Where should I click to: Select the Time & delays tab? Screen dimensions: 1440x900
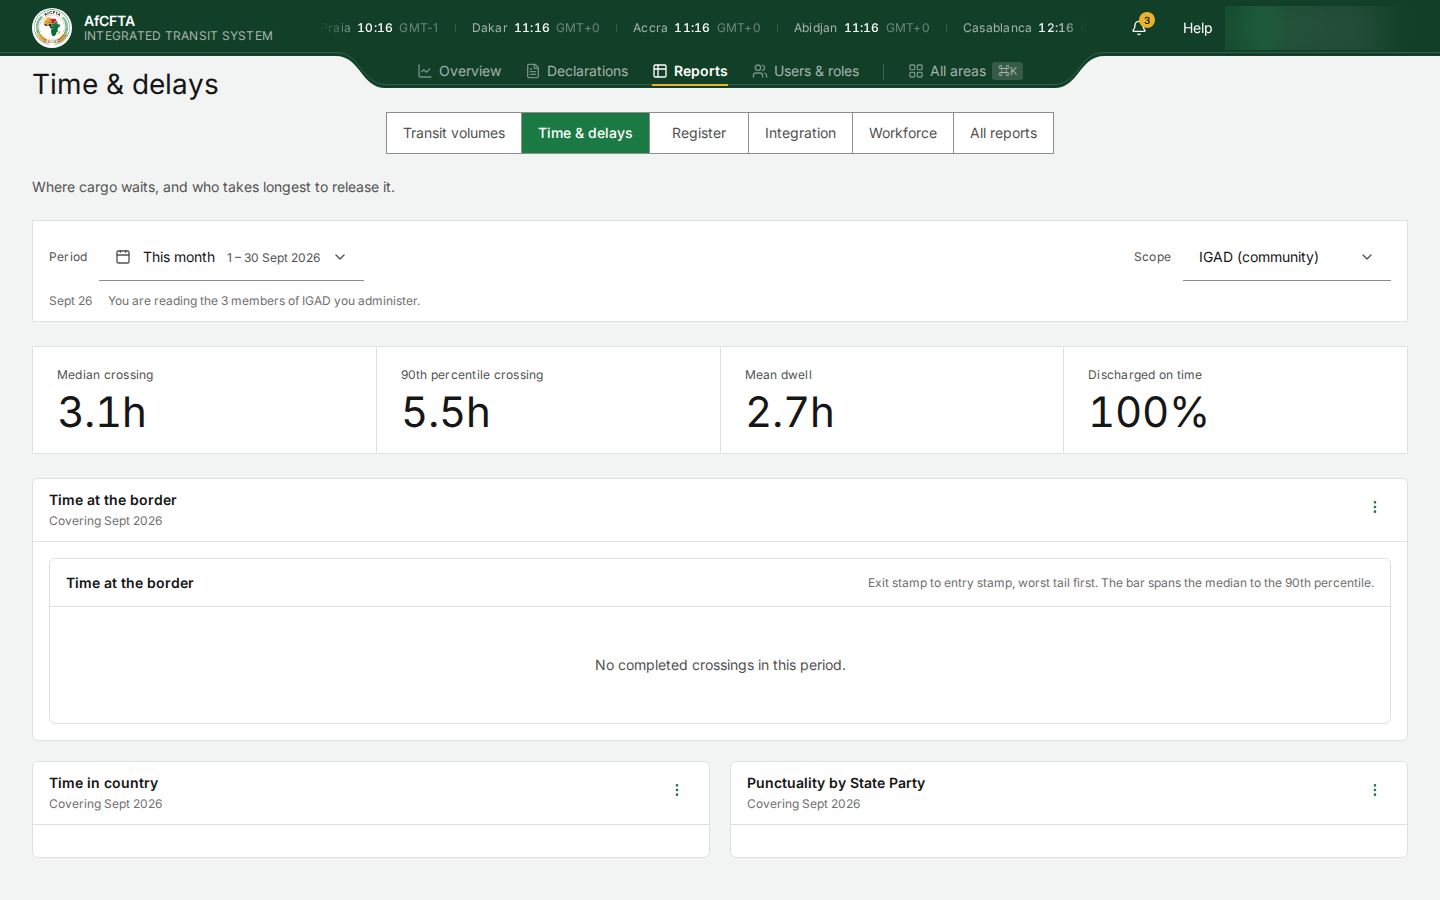(x=585, y=133)
